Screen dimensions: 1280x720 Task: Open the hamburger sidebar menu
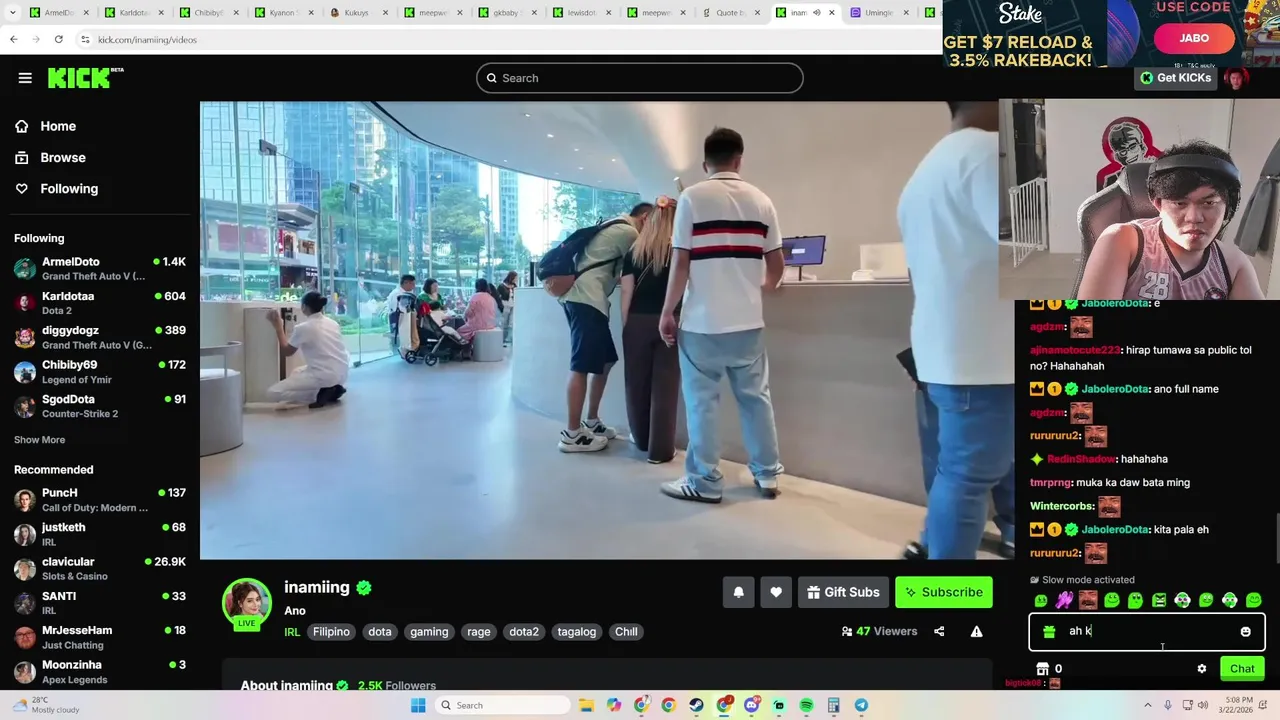click(x=25, y=78)
